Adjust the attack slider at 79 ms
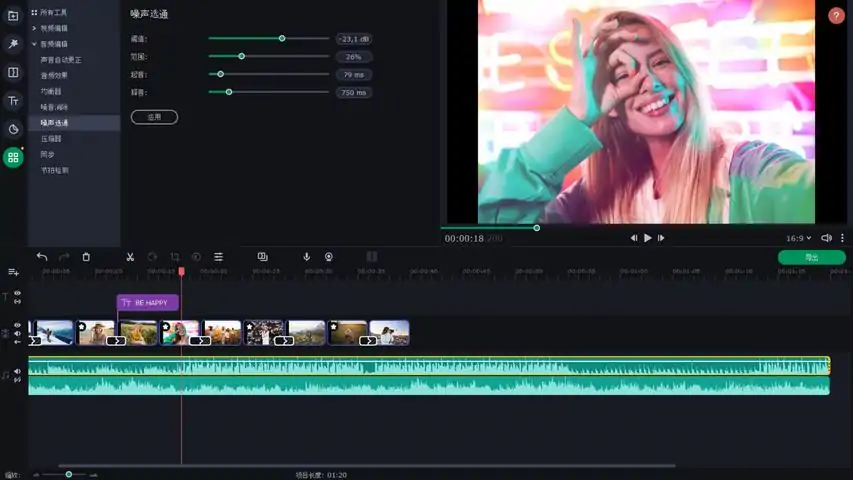 coord(220,74)
